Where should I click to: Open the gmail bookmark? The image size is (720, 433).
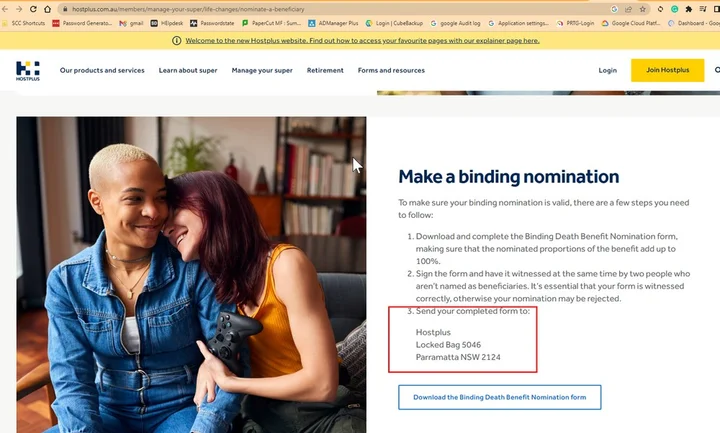click(131, 23)
